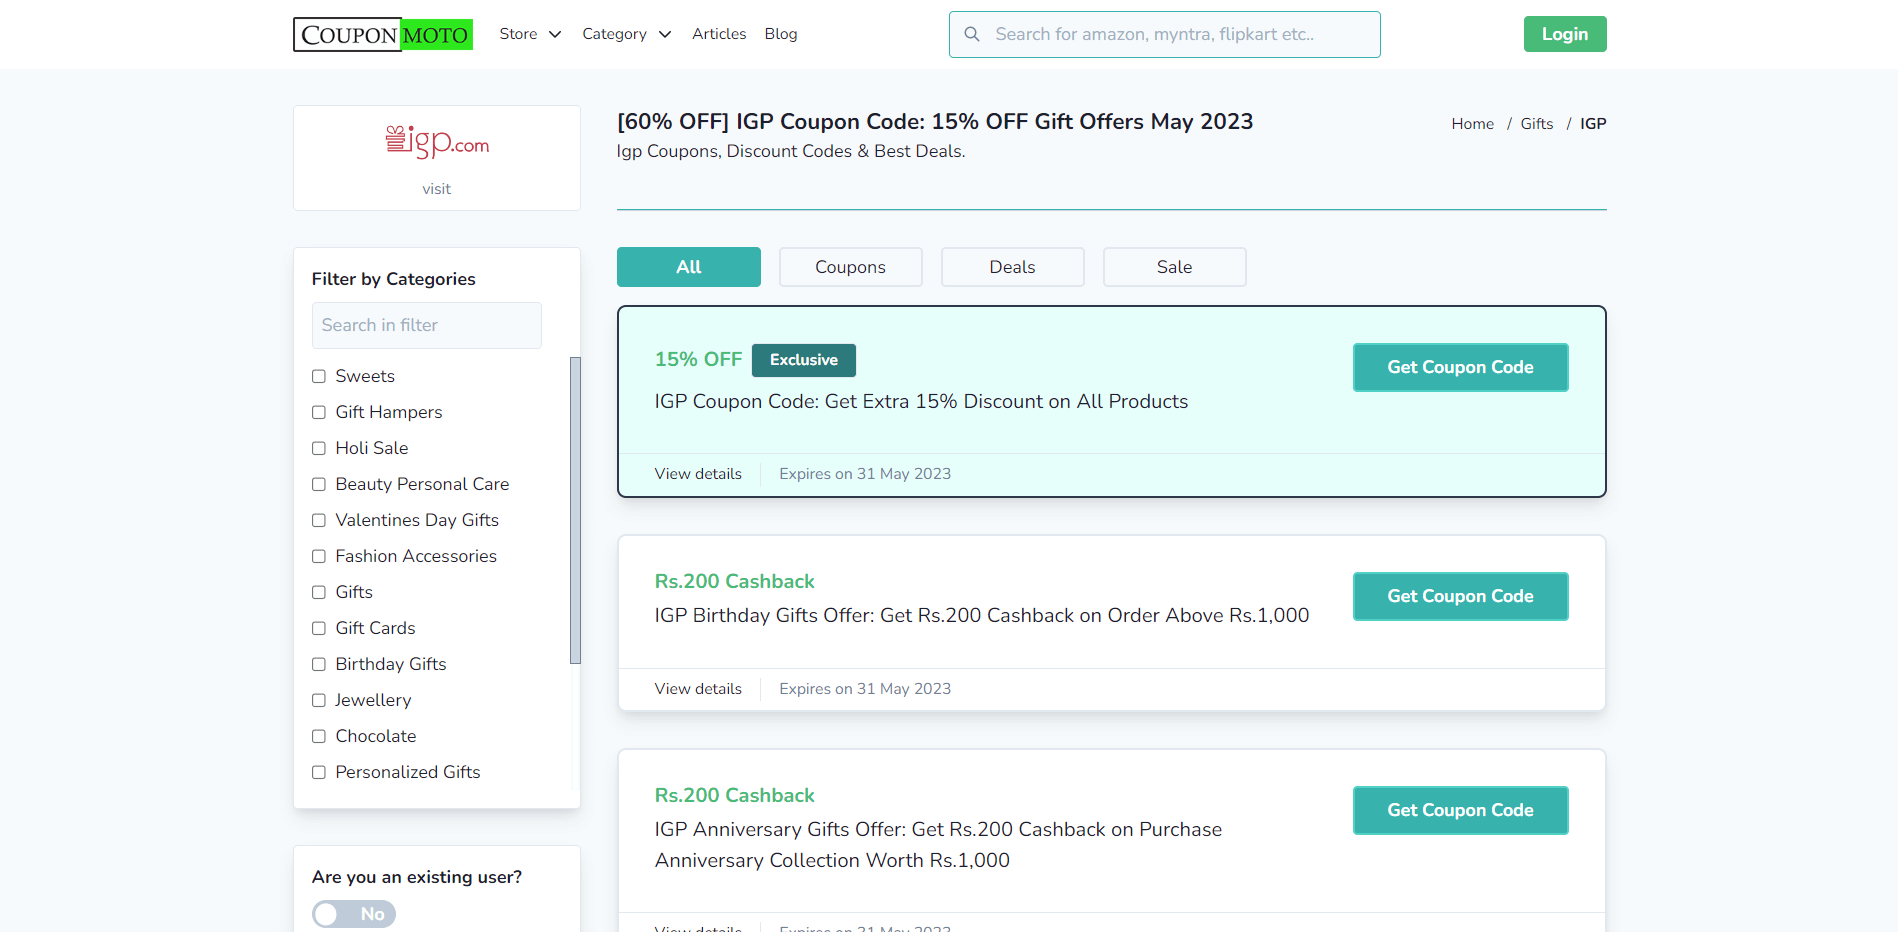
Task: Click the category filter list scrollbar
Action: click(575, 510)
